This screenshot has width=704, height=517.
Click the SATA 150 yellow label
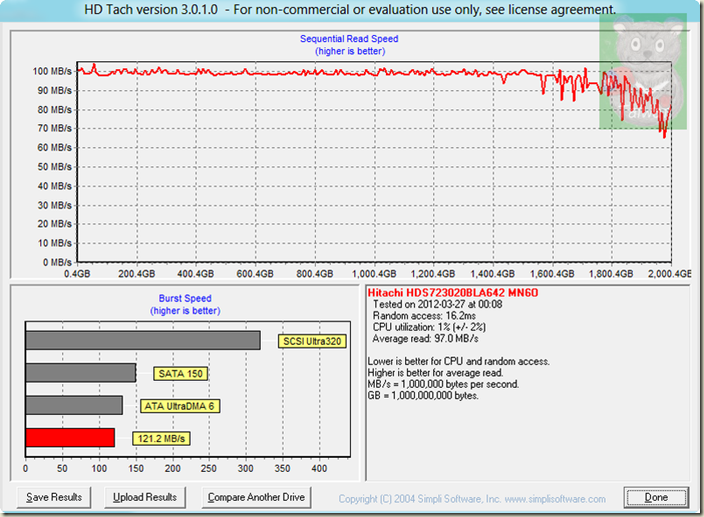(182, 374)
